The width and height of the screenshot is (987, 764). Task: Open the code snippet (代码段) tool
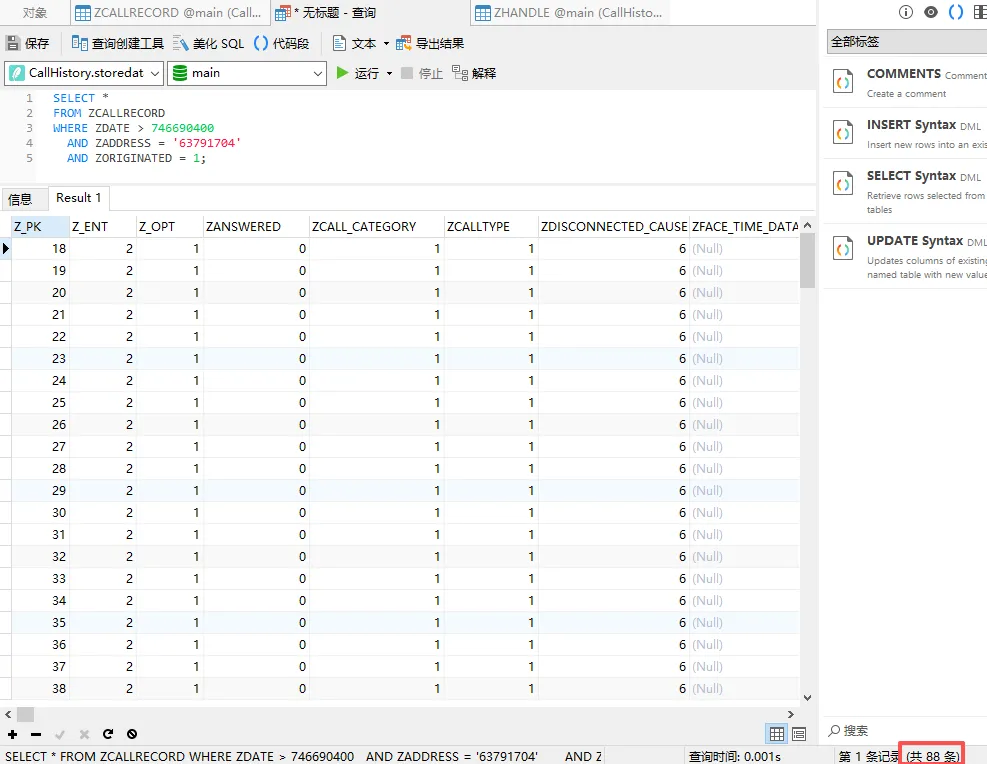click(281, 43)
